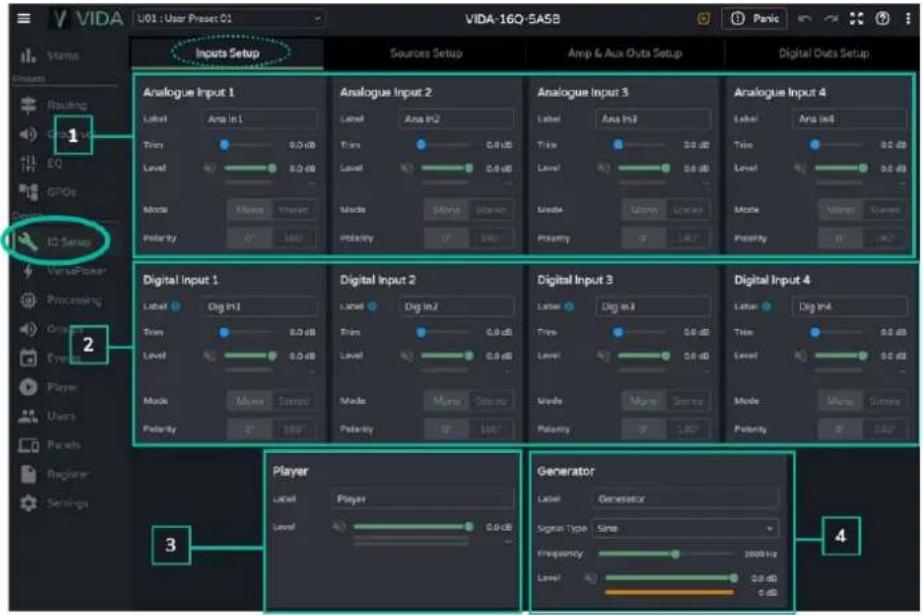Set Analogue Input 1 polarity to 180°
Image resolution: width=923 pixels, height=615 pixels.
click(294, 238)
